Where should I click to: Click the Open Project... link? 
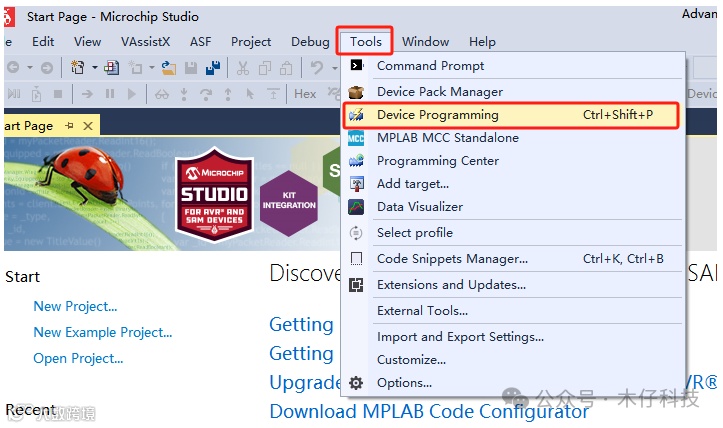78,358
